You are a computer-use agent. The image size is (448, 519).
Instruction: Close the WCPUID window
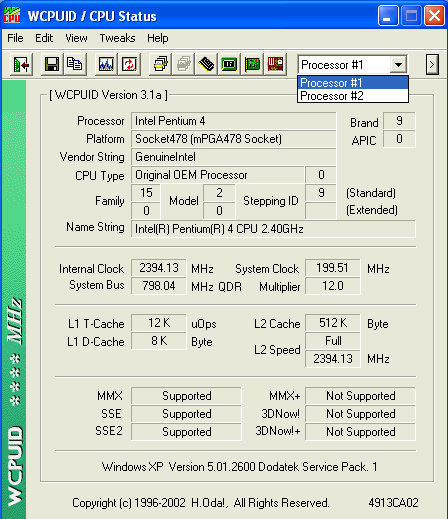click(434, 16)
